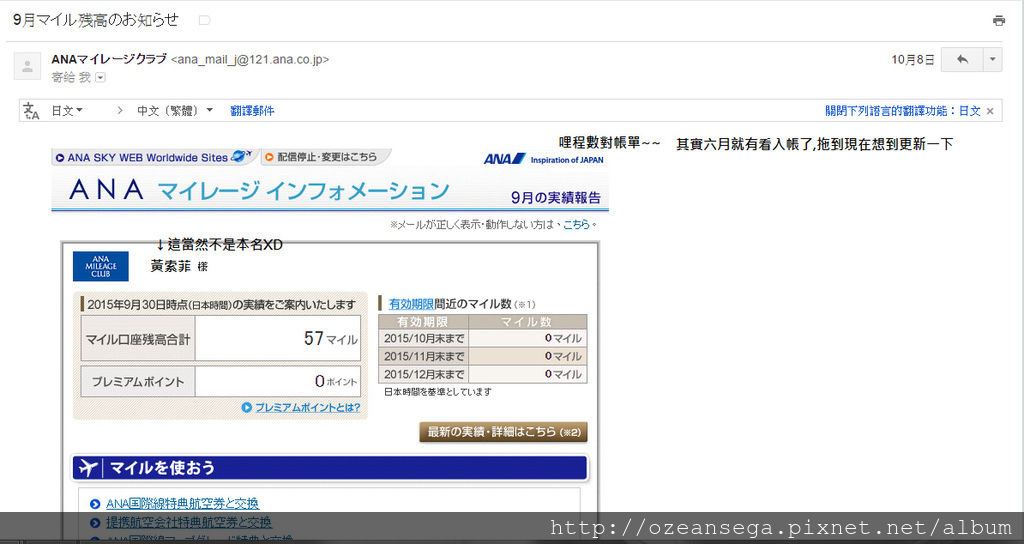Image resolution: width=1024 pixels, height=544 pixels.
Task: Click the ANA Mileage Club logo
Action: [101, 266]
